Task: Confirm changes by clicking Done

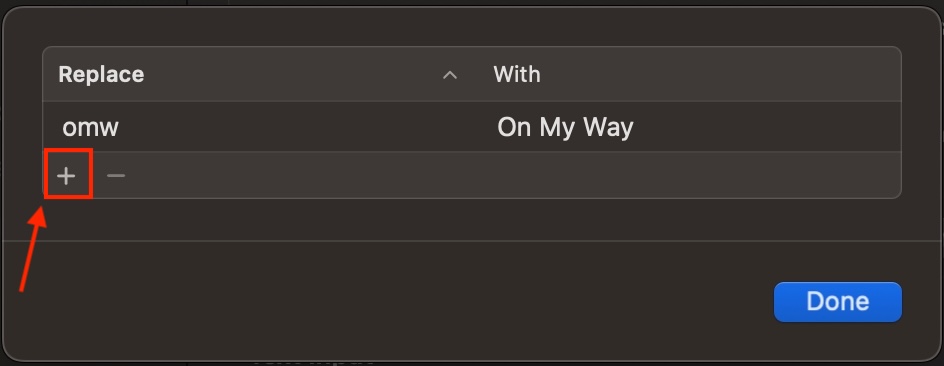Action: [837, 302]
